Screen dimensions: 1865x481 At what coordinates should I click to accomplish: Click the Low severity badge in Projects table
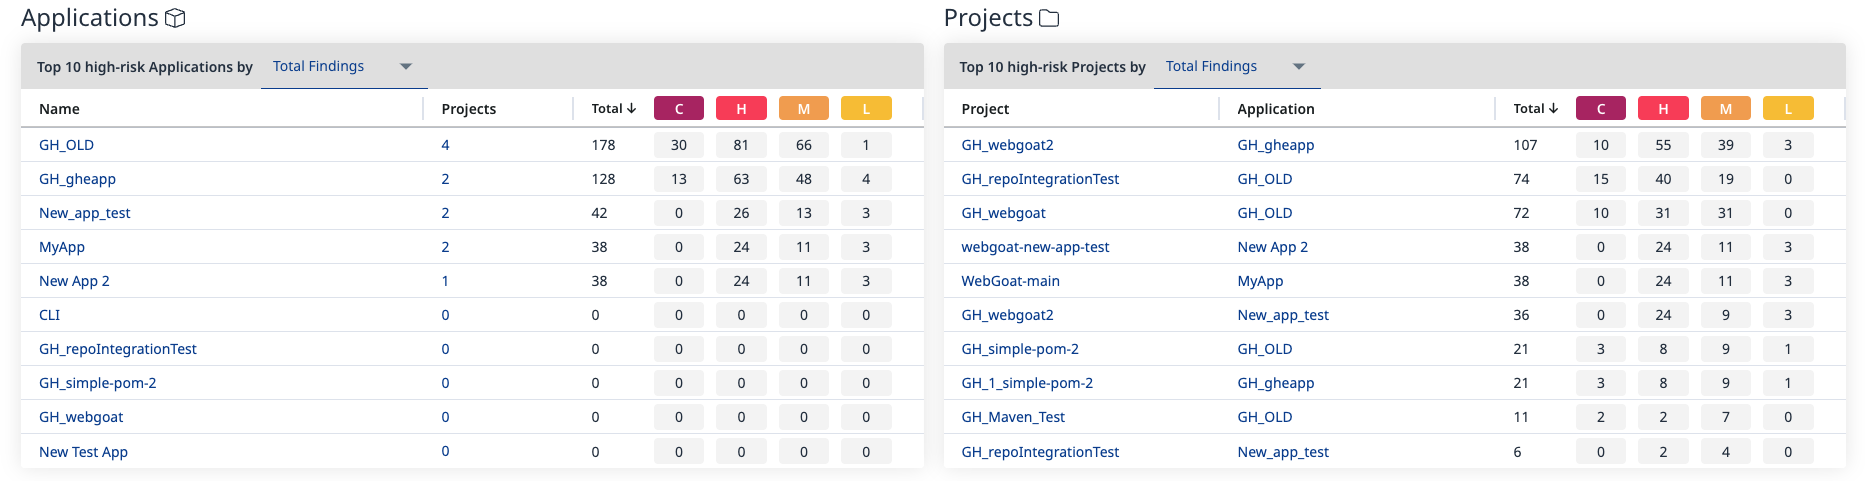pos(1788,109)
